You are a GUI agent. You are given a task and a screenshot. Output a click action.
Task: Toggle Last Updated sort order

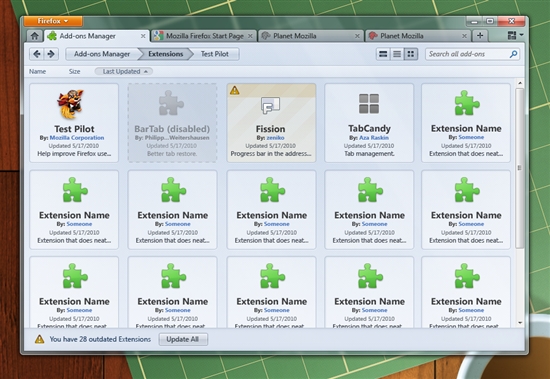[124, 72]
